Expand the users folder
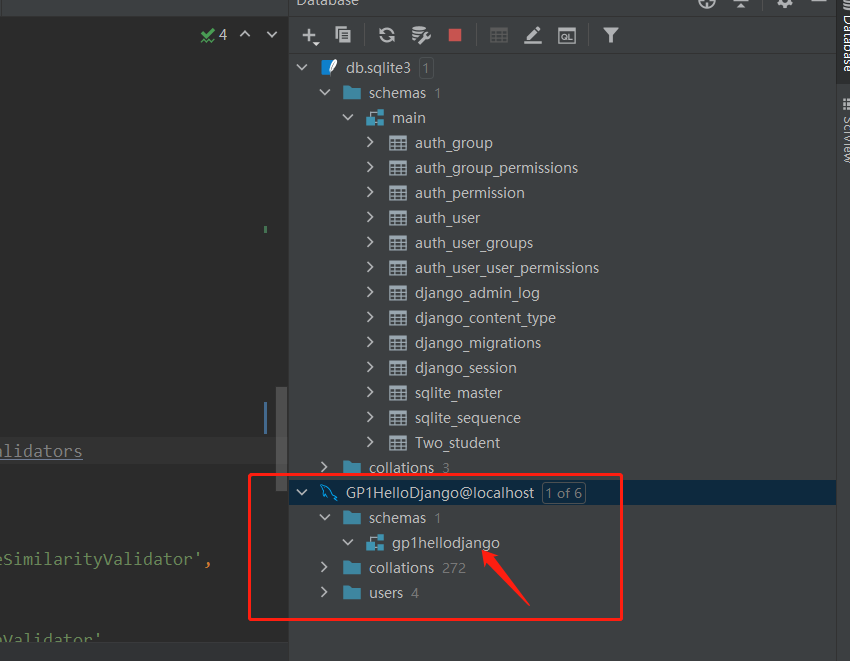Viewport: 850px width, 661px height. pos(324,592)
